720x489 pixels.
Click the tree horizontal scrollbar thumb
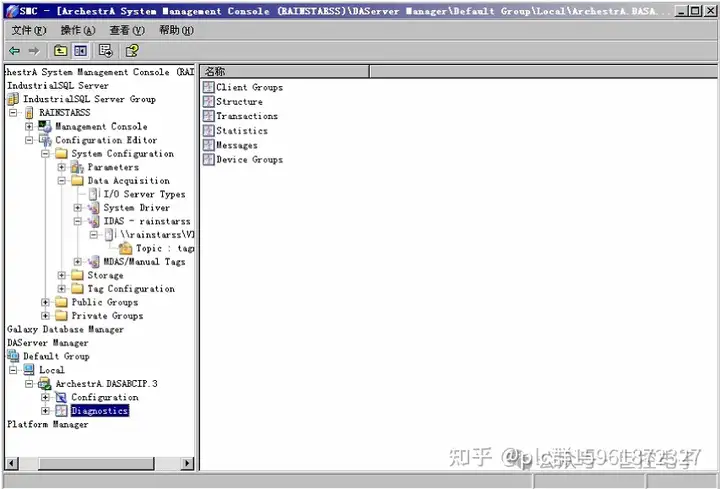pos(96,463)
